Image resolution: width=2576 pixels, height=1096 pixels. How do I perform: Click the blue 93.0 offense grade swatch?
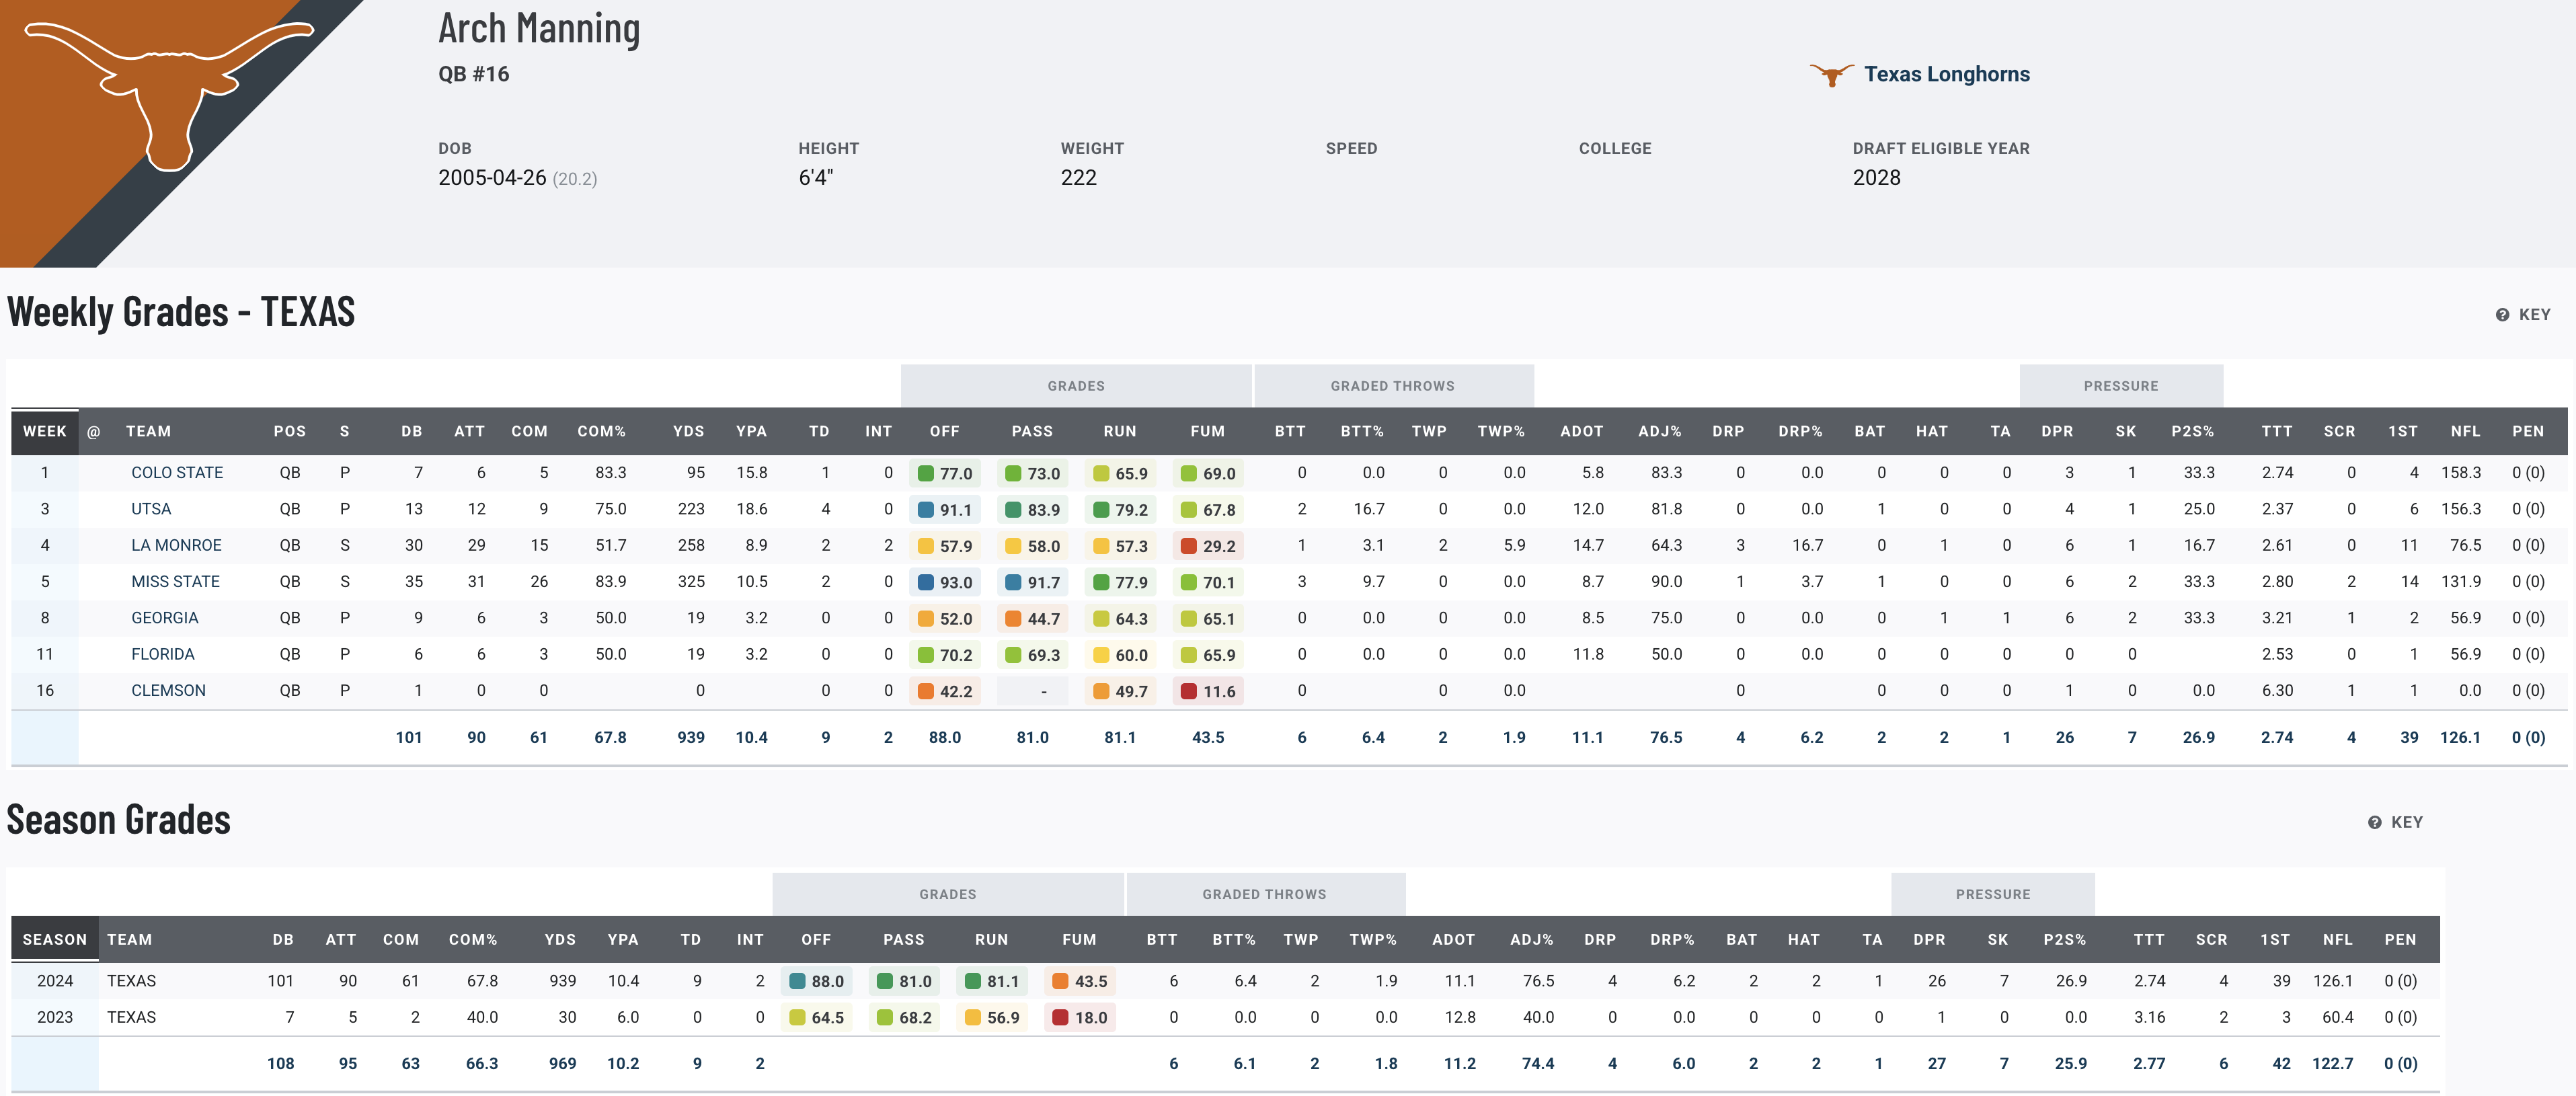click(x=926, y=583)
